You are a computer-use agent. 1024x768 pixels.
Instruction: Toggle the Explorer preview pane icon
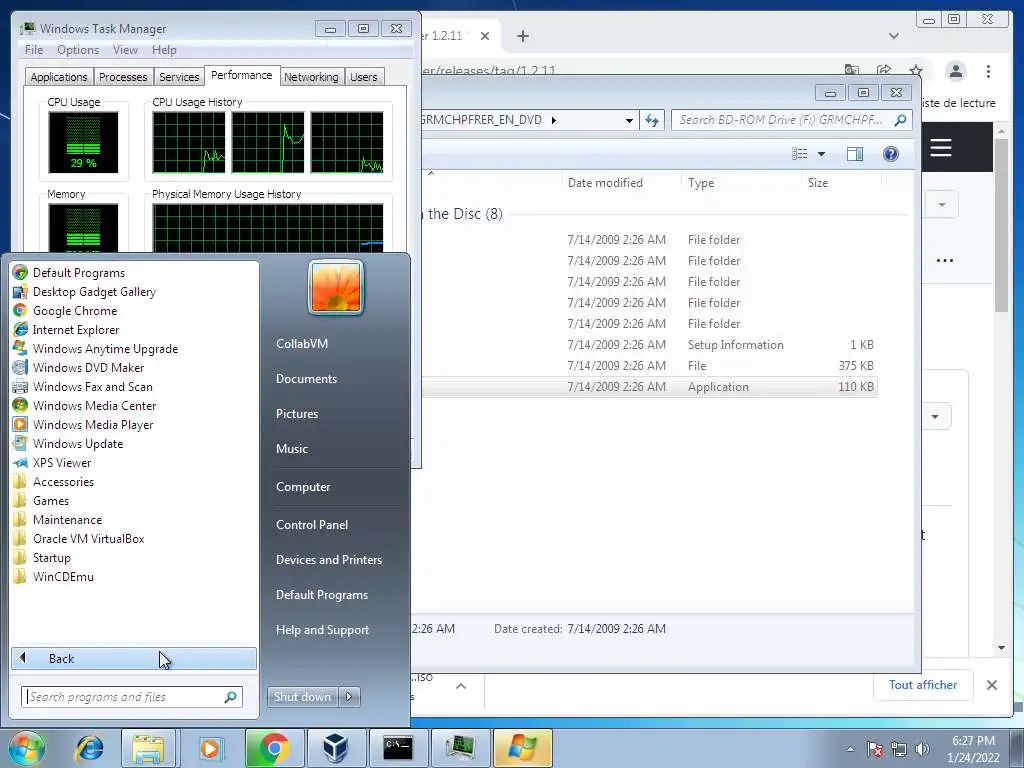(854, 153)
